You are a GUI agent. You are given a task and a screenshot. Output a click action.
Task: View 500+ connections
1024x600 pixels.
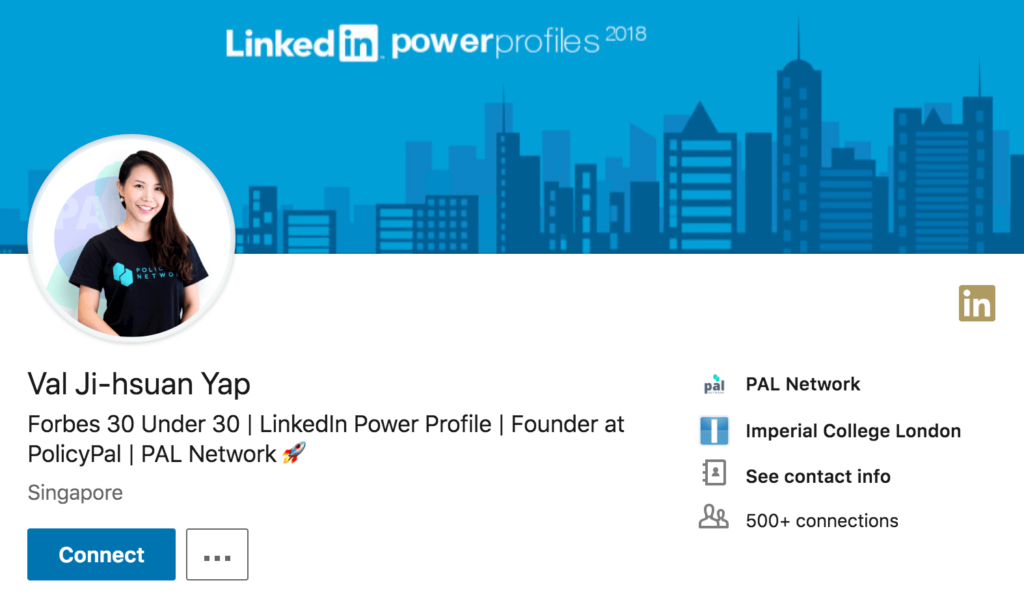click(x=822, y=520)
